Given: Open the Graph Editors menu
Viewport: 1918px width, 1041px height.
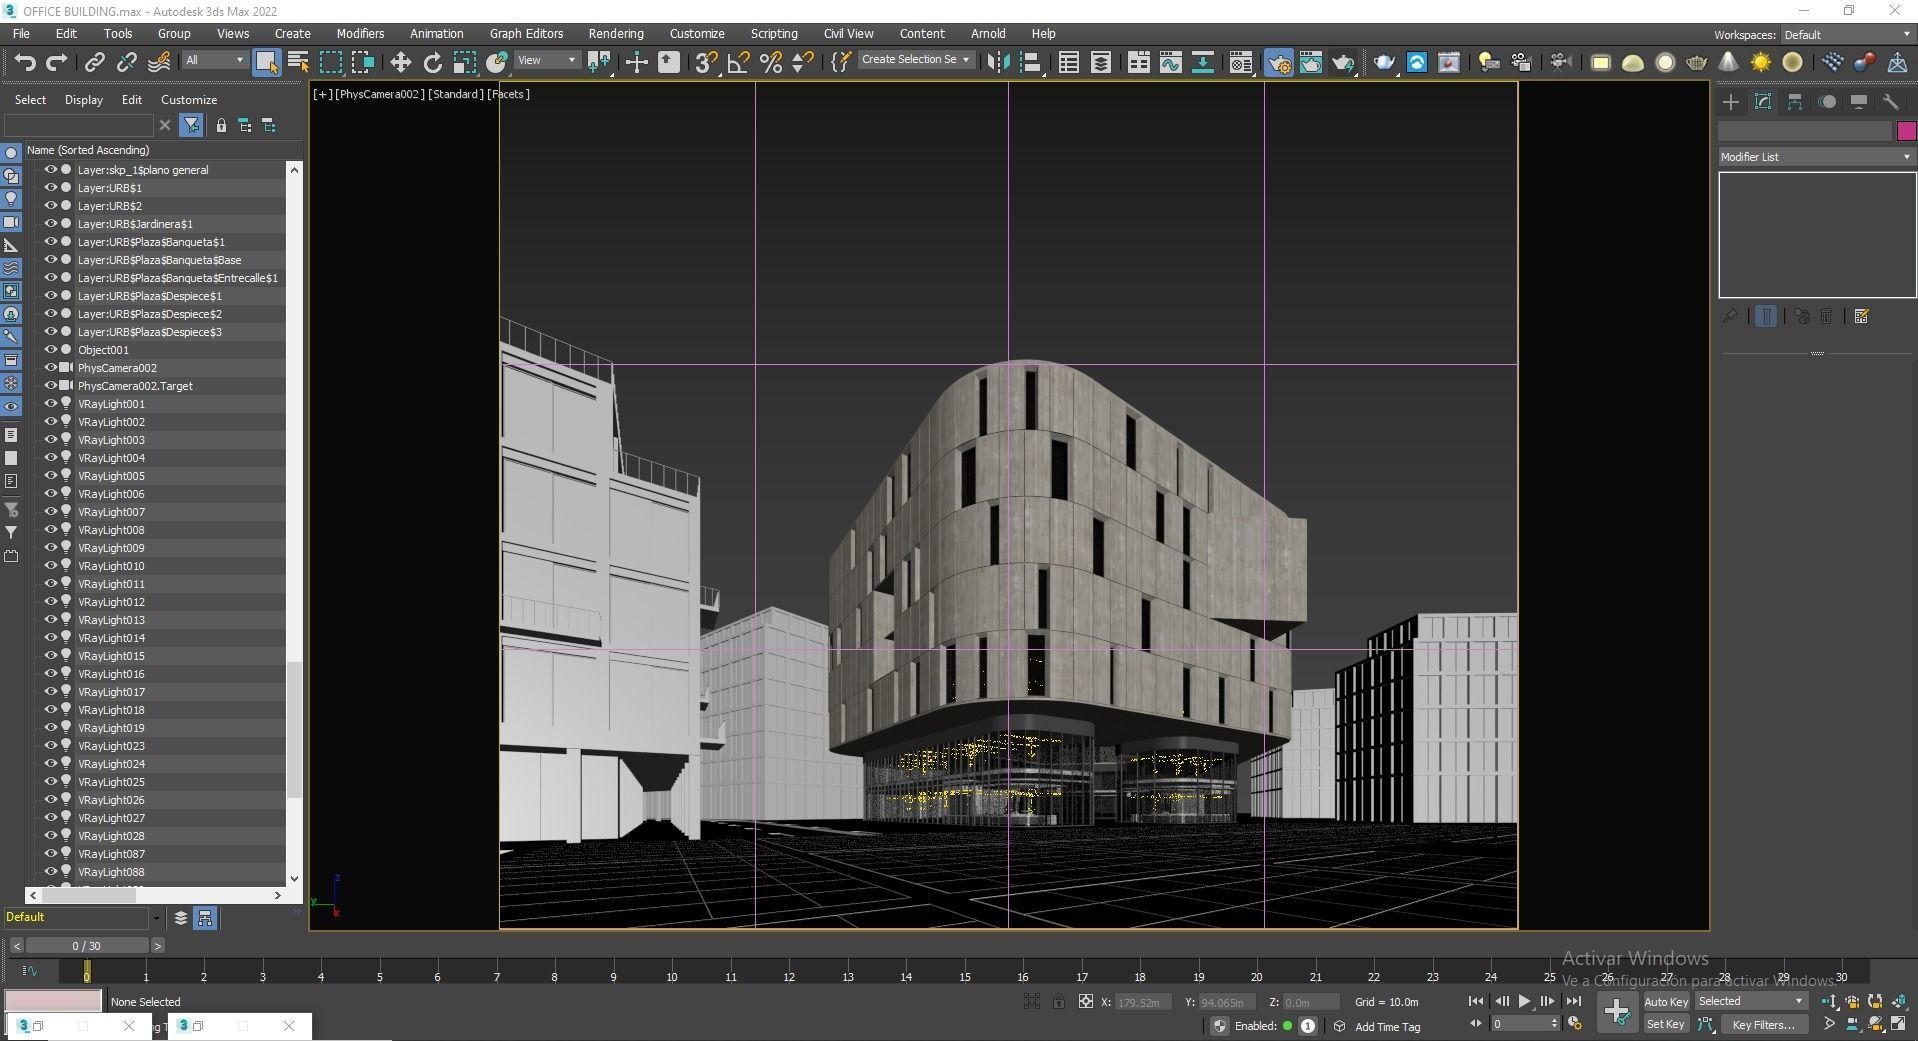Looking at the screenshot, I should pos(526,34).
